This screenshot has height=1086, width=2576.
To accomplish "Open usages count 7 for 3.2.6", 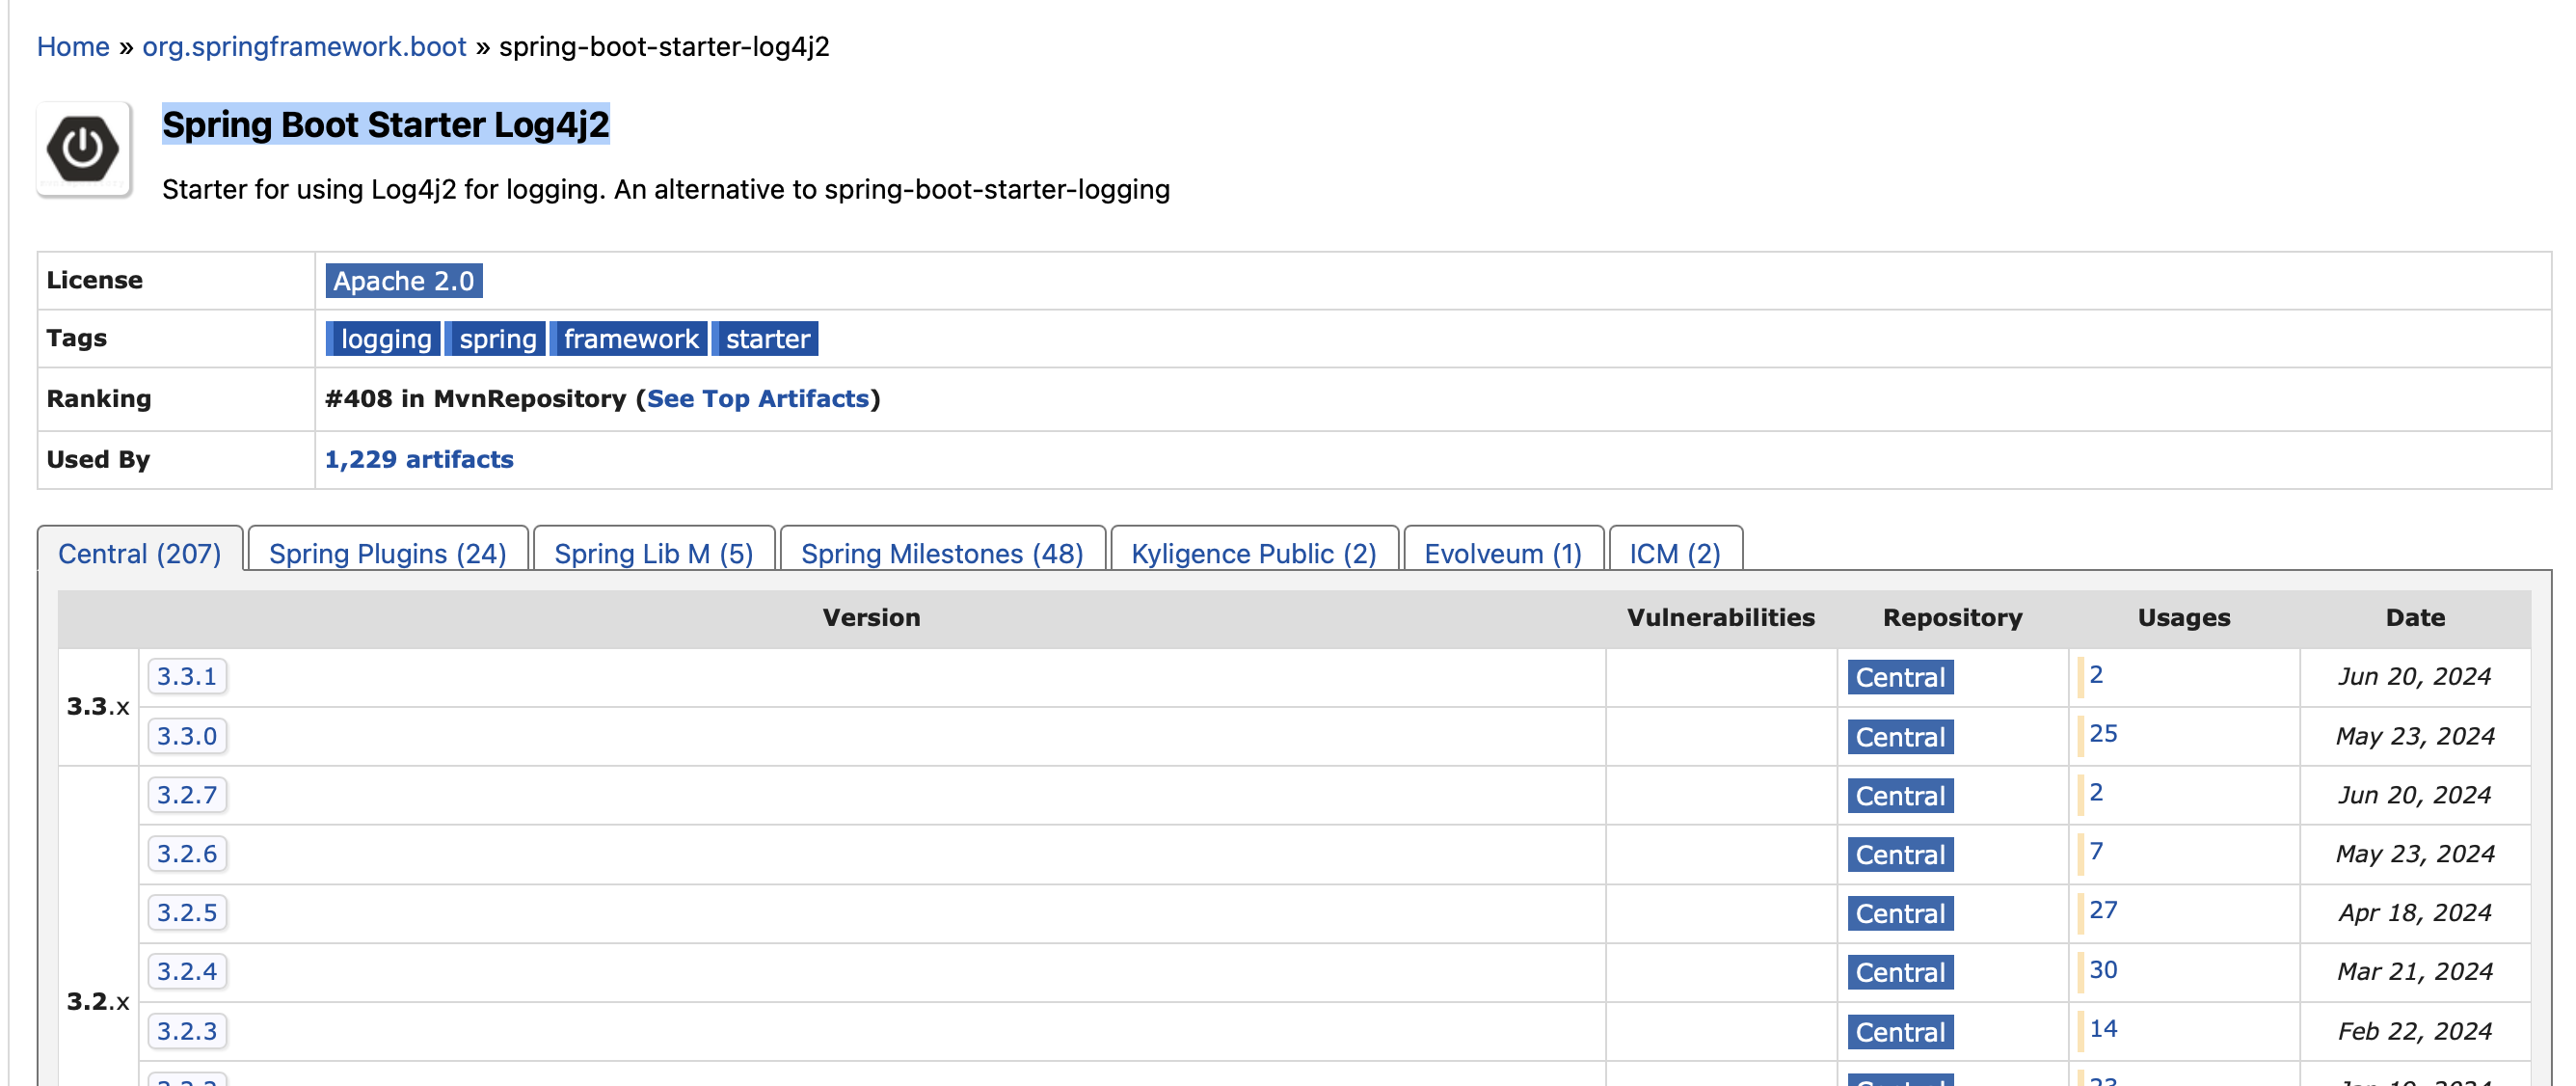I will [2096, 852].
